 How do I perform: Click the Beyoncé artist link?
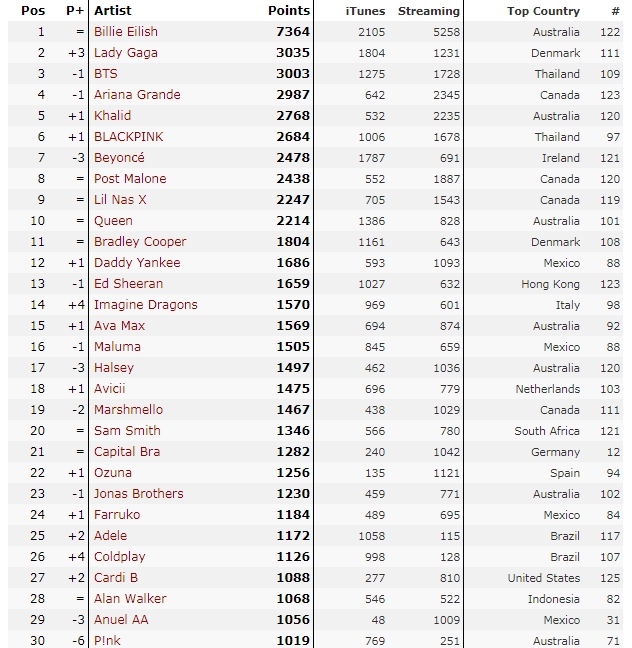tap(119, 158)
